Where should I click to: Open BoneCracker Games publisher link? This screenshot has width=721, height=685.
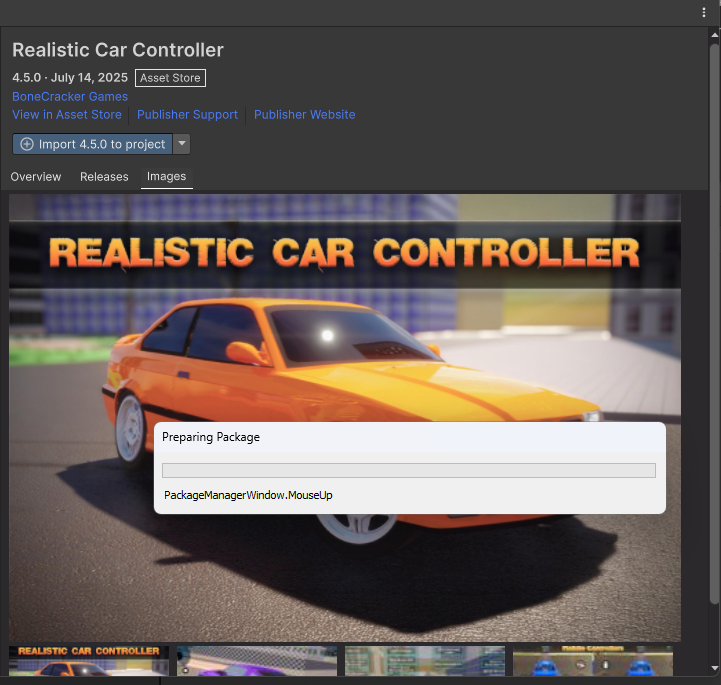pos(70,97)
